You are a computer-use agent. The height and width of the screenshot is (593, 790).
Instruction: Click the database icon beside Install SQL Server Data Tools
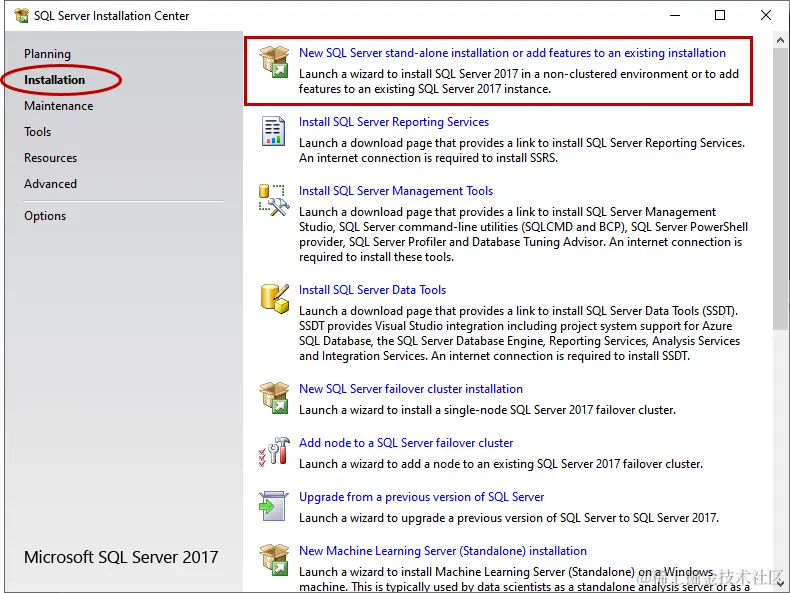click(275, 298)
